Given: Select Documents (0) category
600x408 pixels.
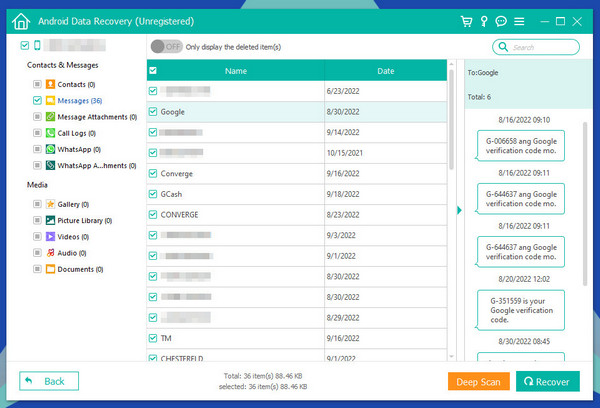Looking at the screenshot, I should click(80, 269).
